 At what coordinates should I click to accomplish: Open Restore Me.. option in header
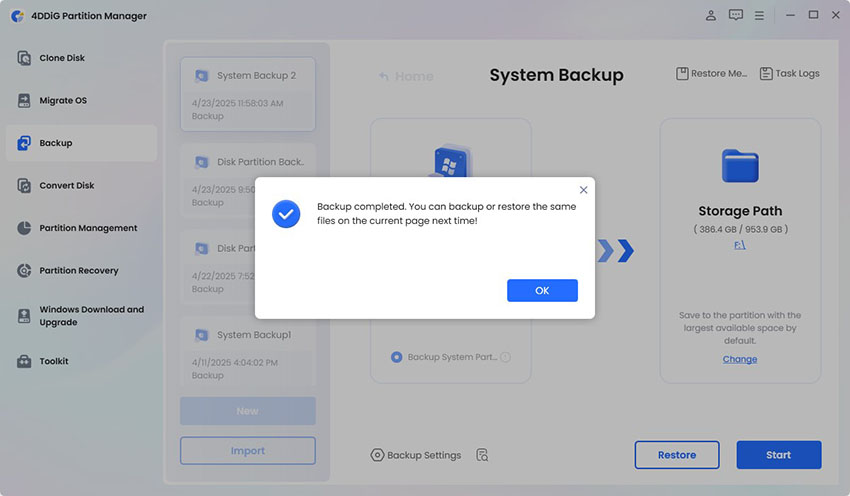712,73
